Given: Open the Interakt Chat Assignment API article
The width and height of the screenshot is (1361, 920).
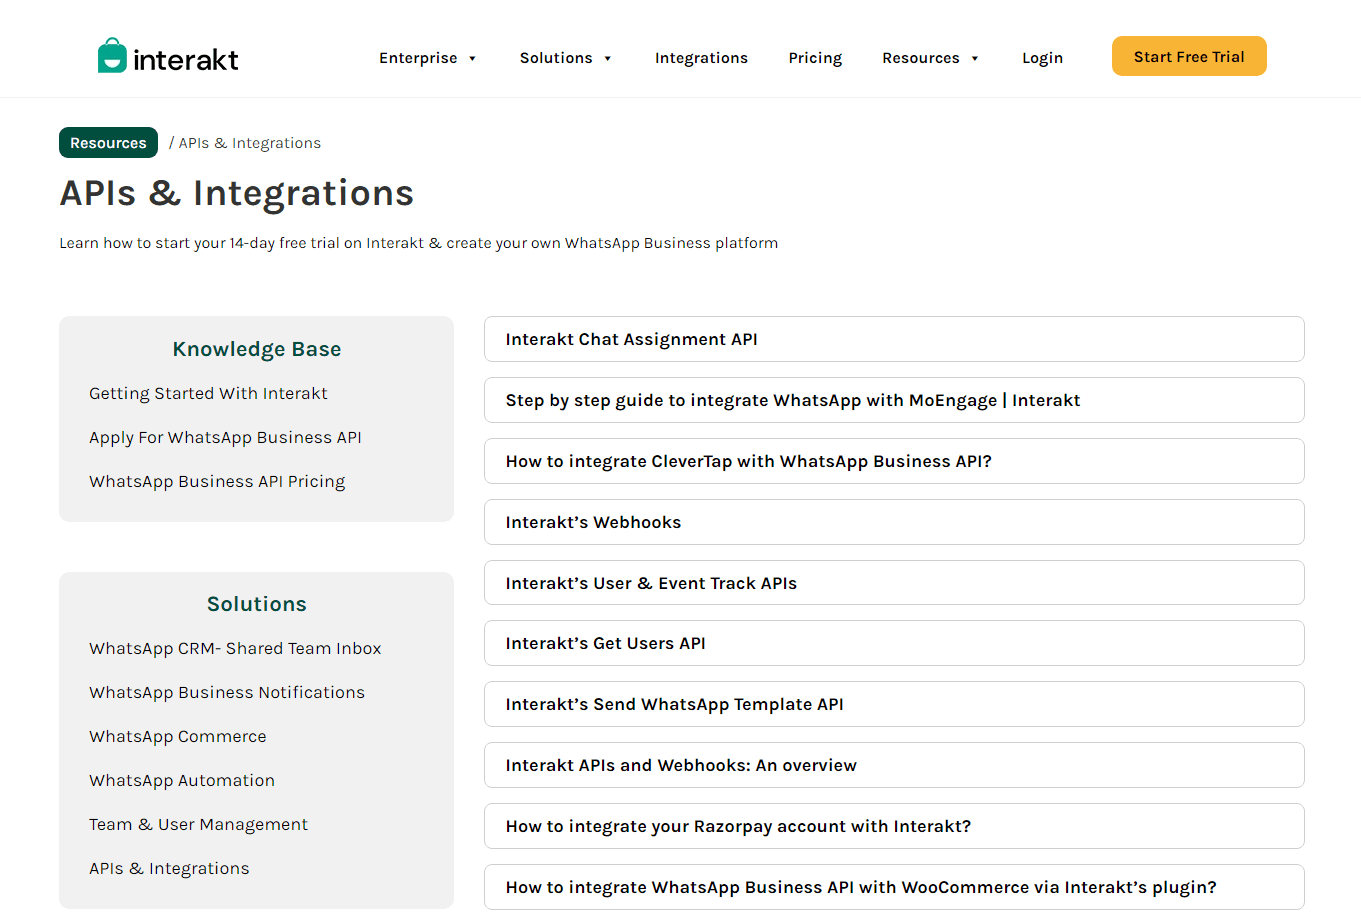Looking at the screenshot, I should pyautogui.click(x=893, y=339).
